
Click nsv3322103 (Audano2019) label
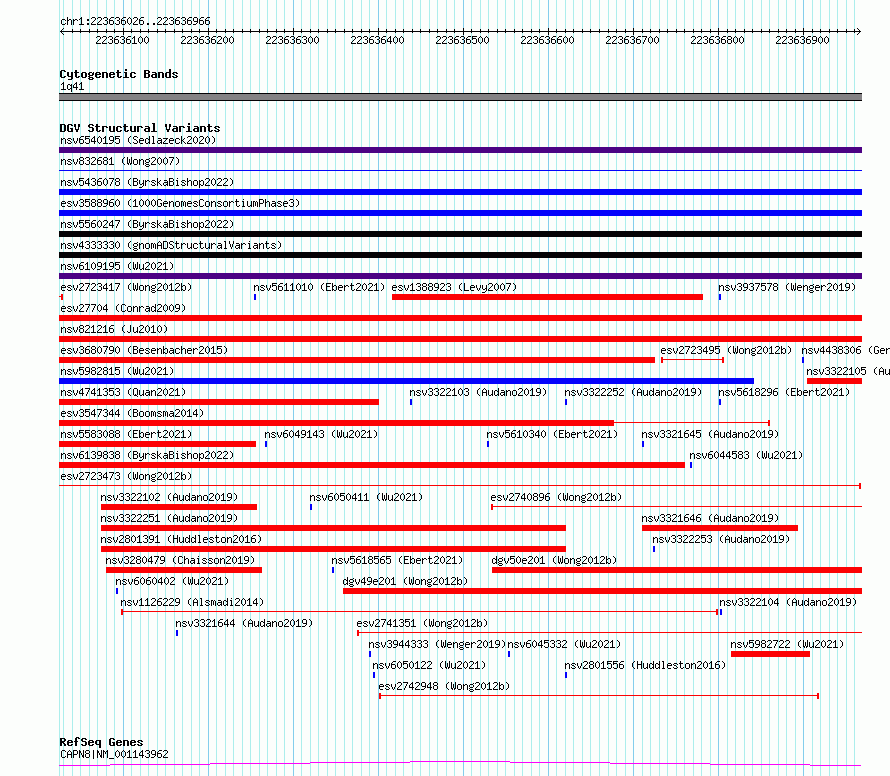pos(478,392)
